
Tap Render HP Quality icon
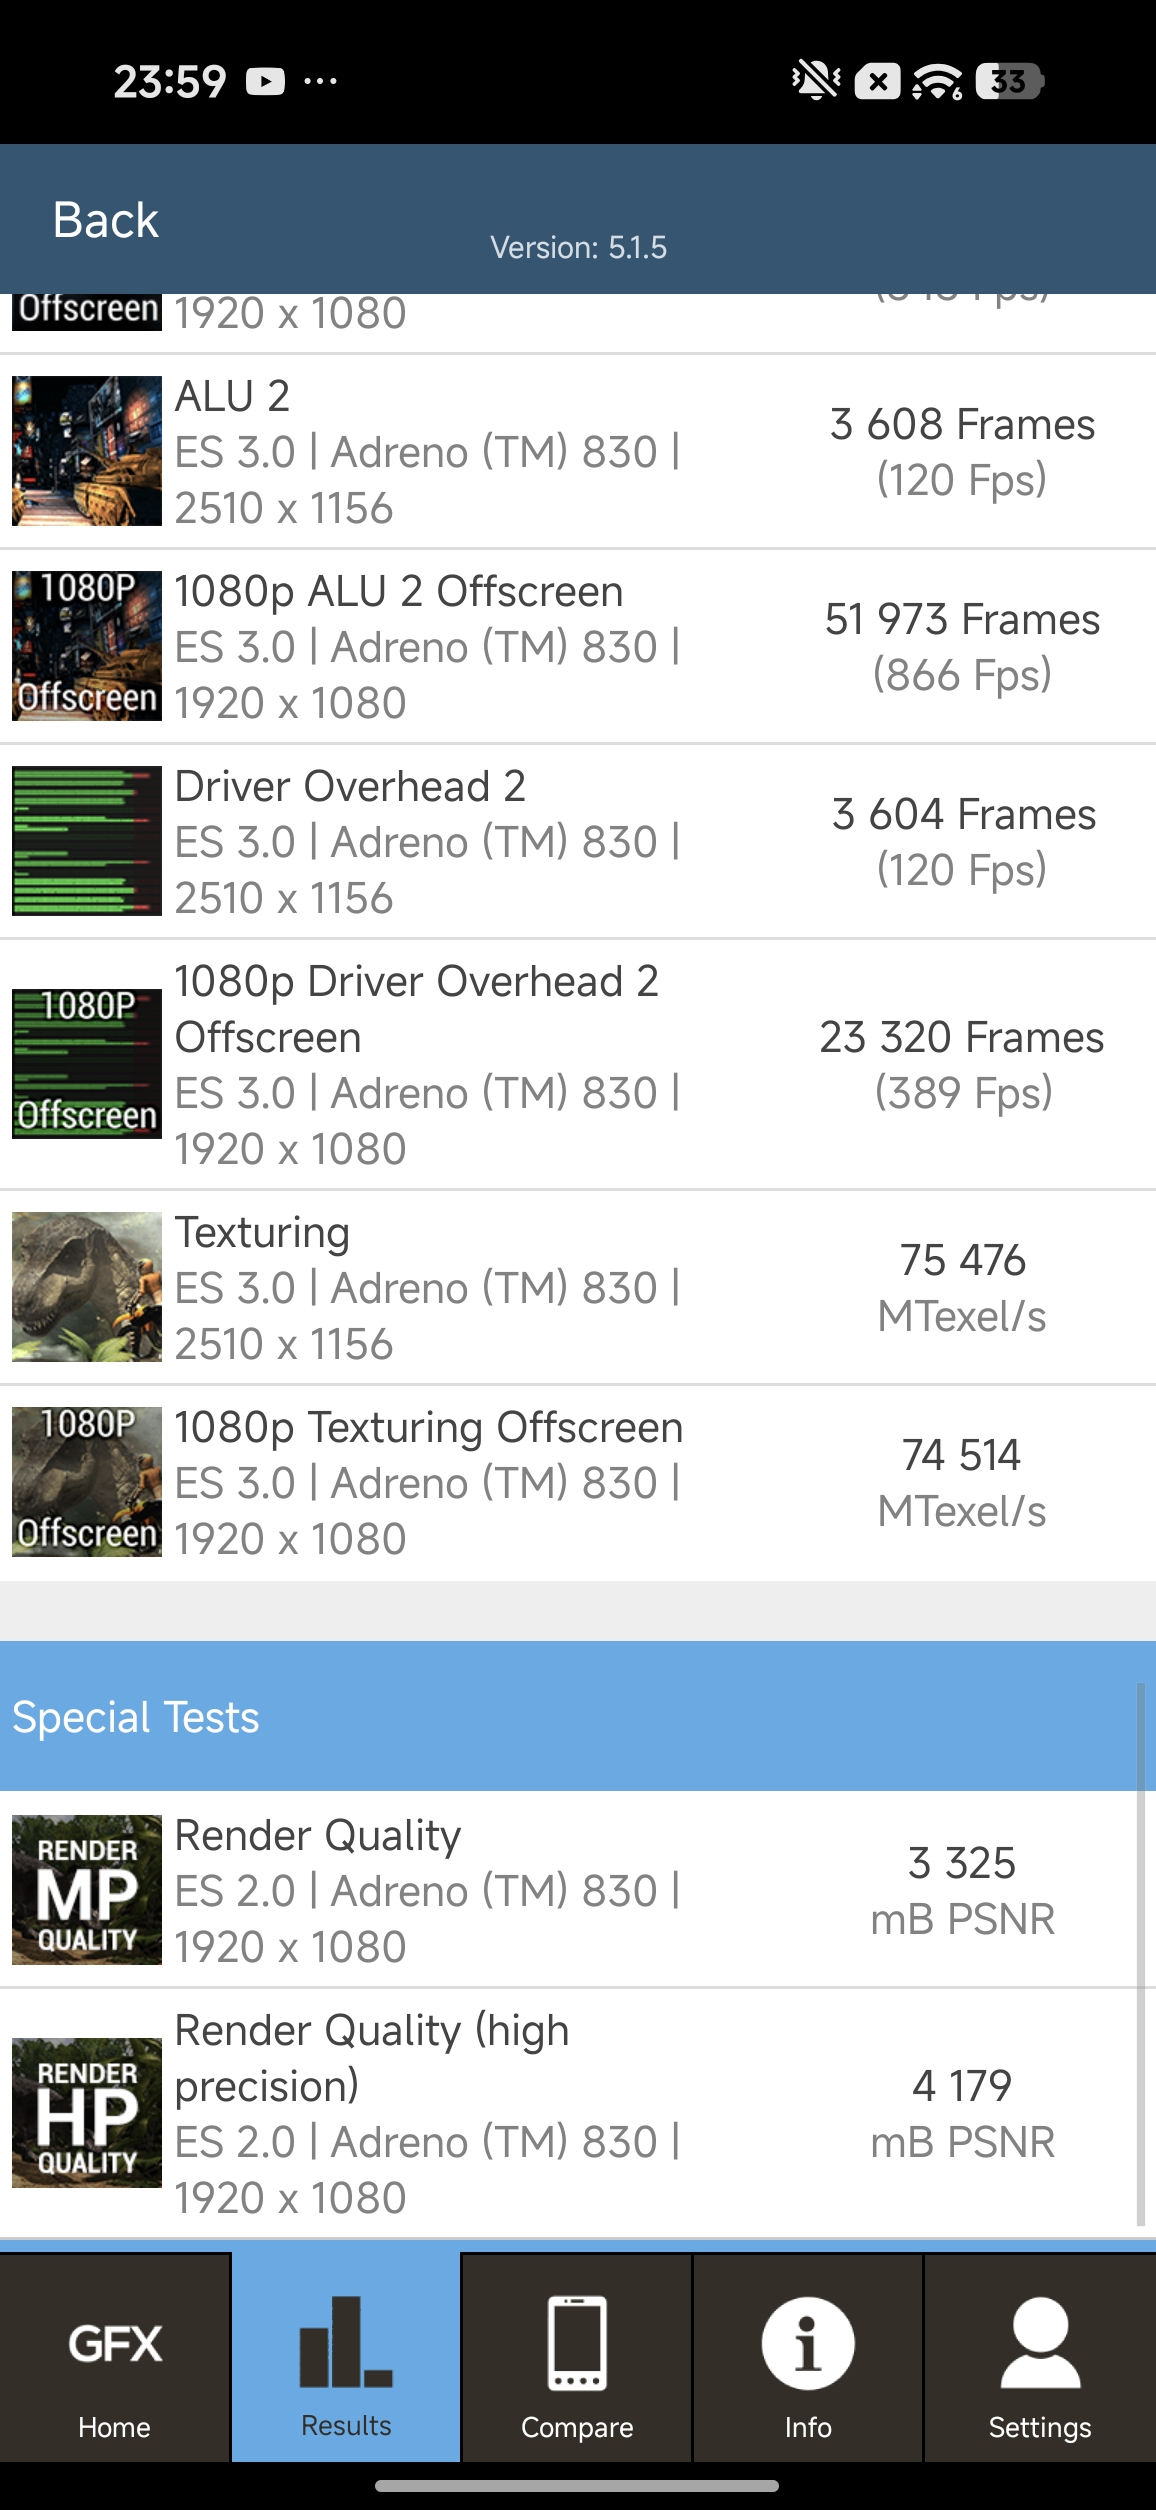[87, 2113]
